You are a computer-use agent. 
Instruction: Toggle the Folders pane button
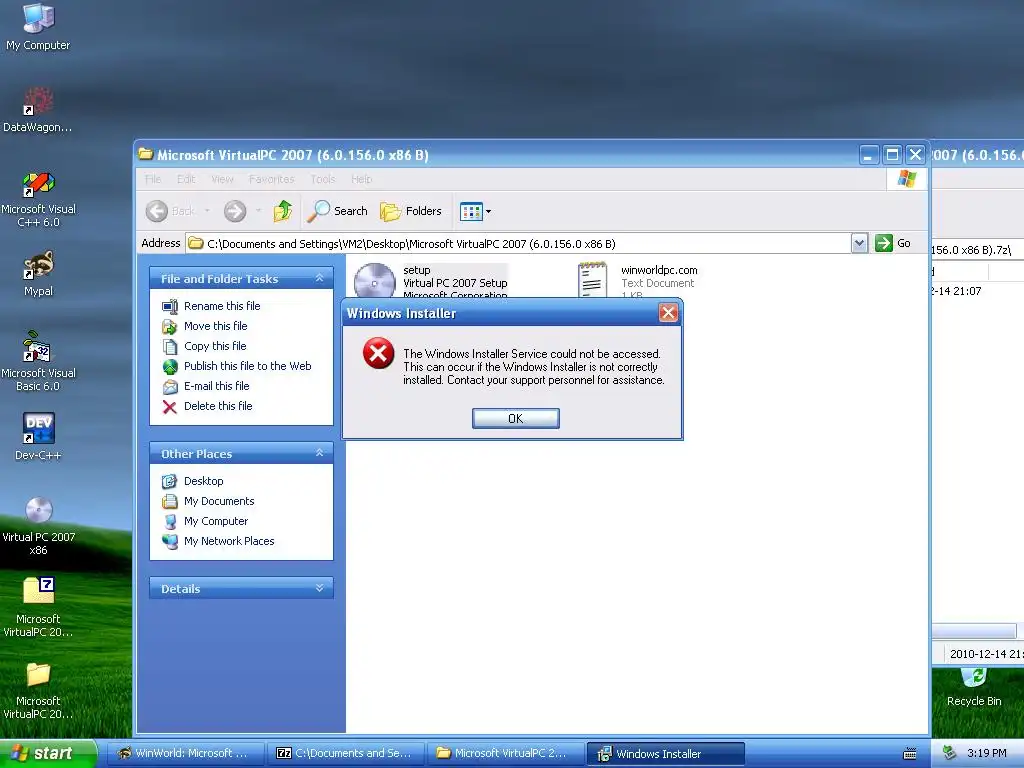[x=411, y=211]
